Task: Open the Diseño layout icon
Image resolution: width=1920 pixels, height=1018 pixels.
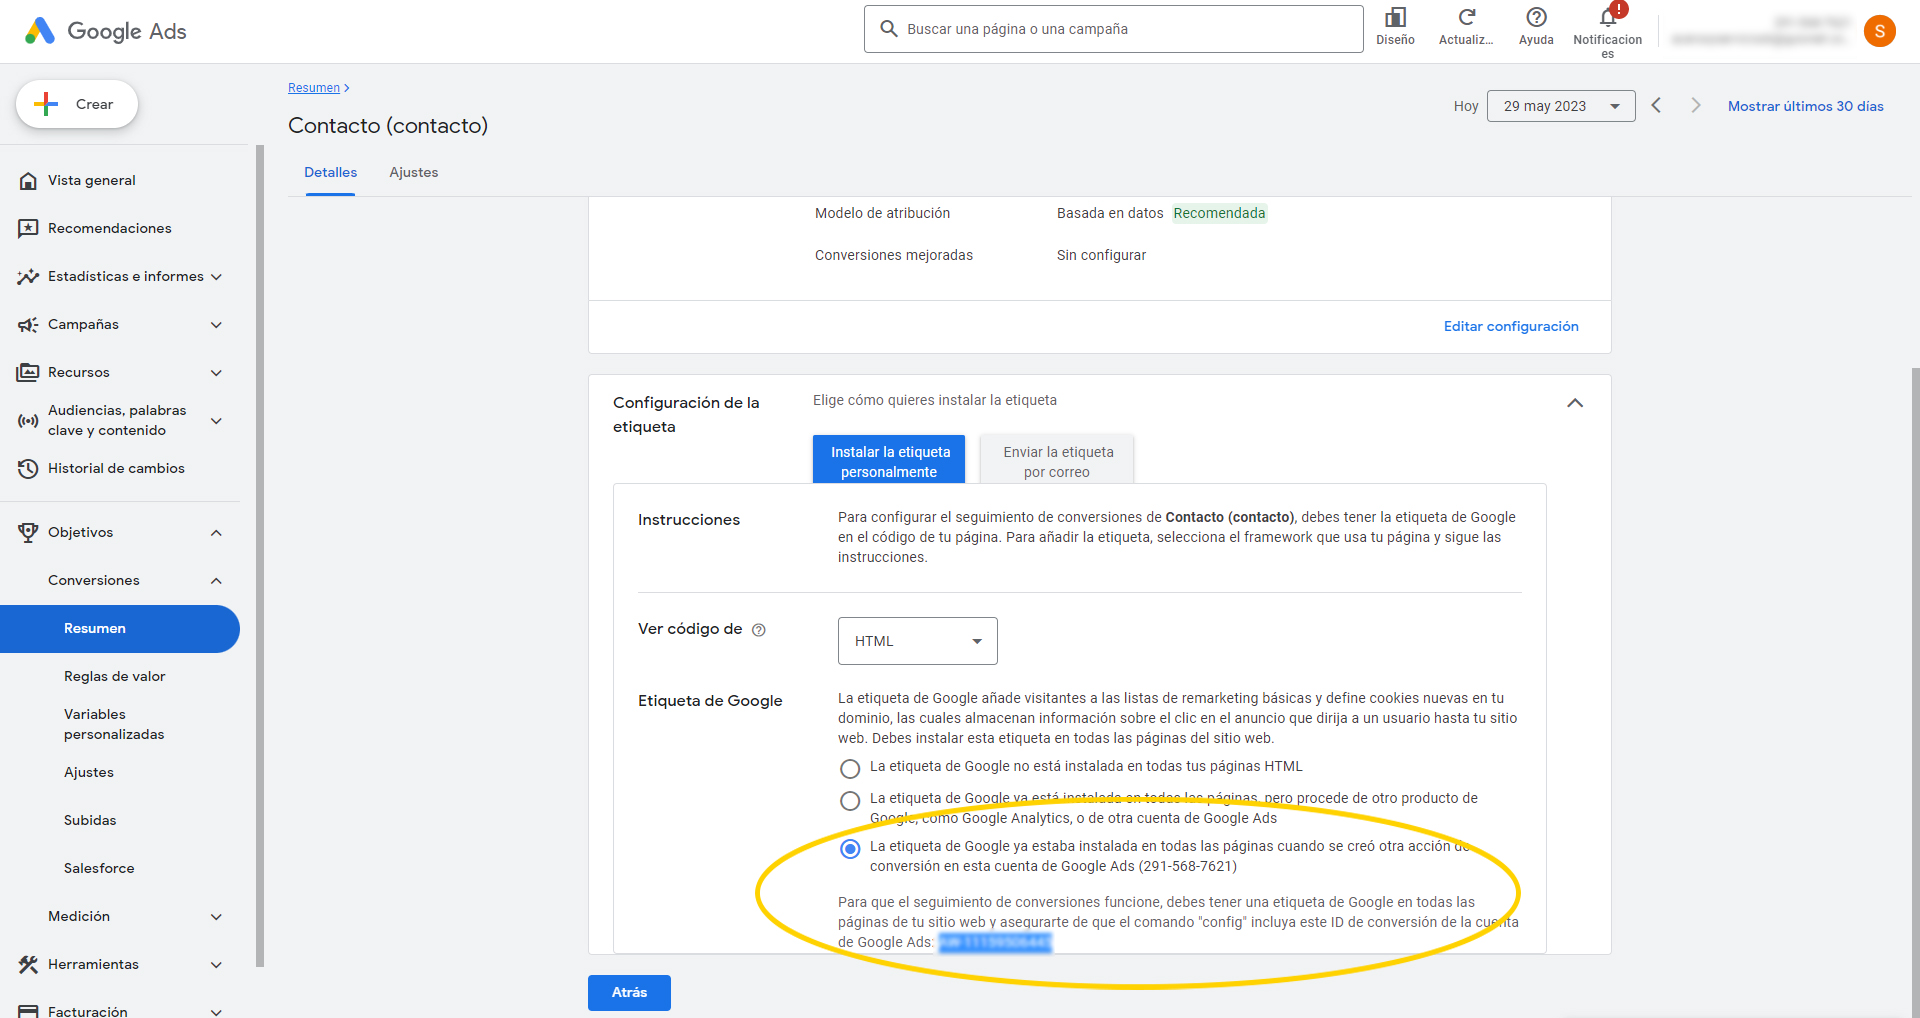Action: [1395, 18]
